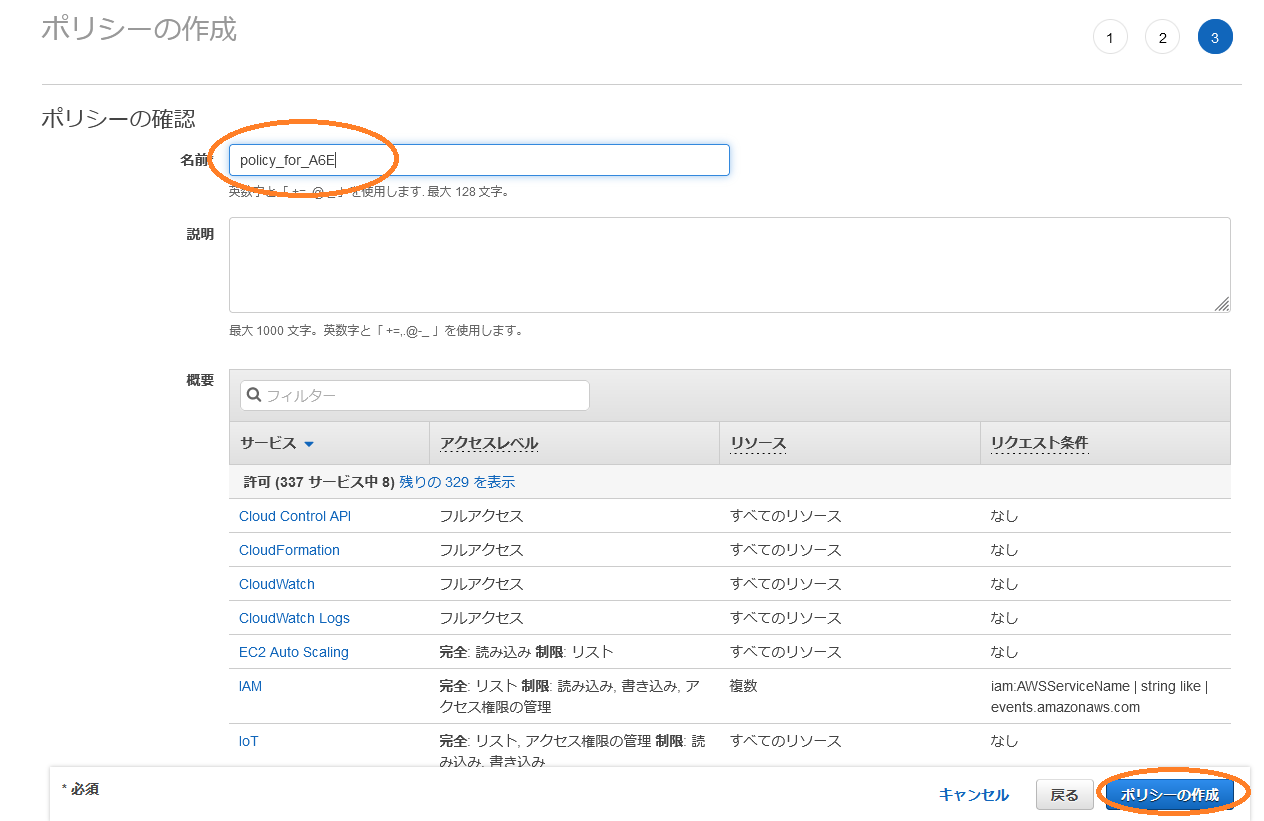
Task: Open the CloudWatch service link
Action: (x=276, y=584)
